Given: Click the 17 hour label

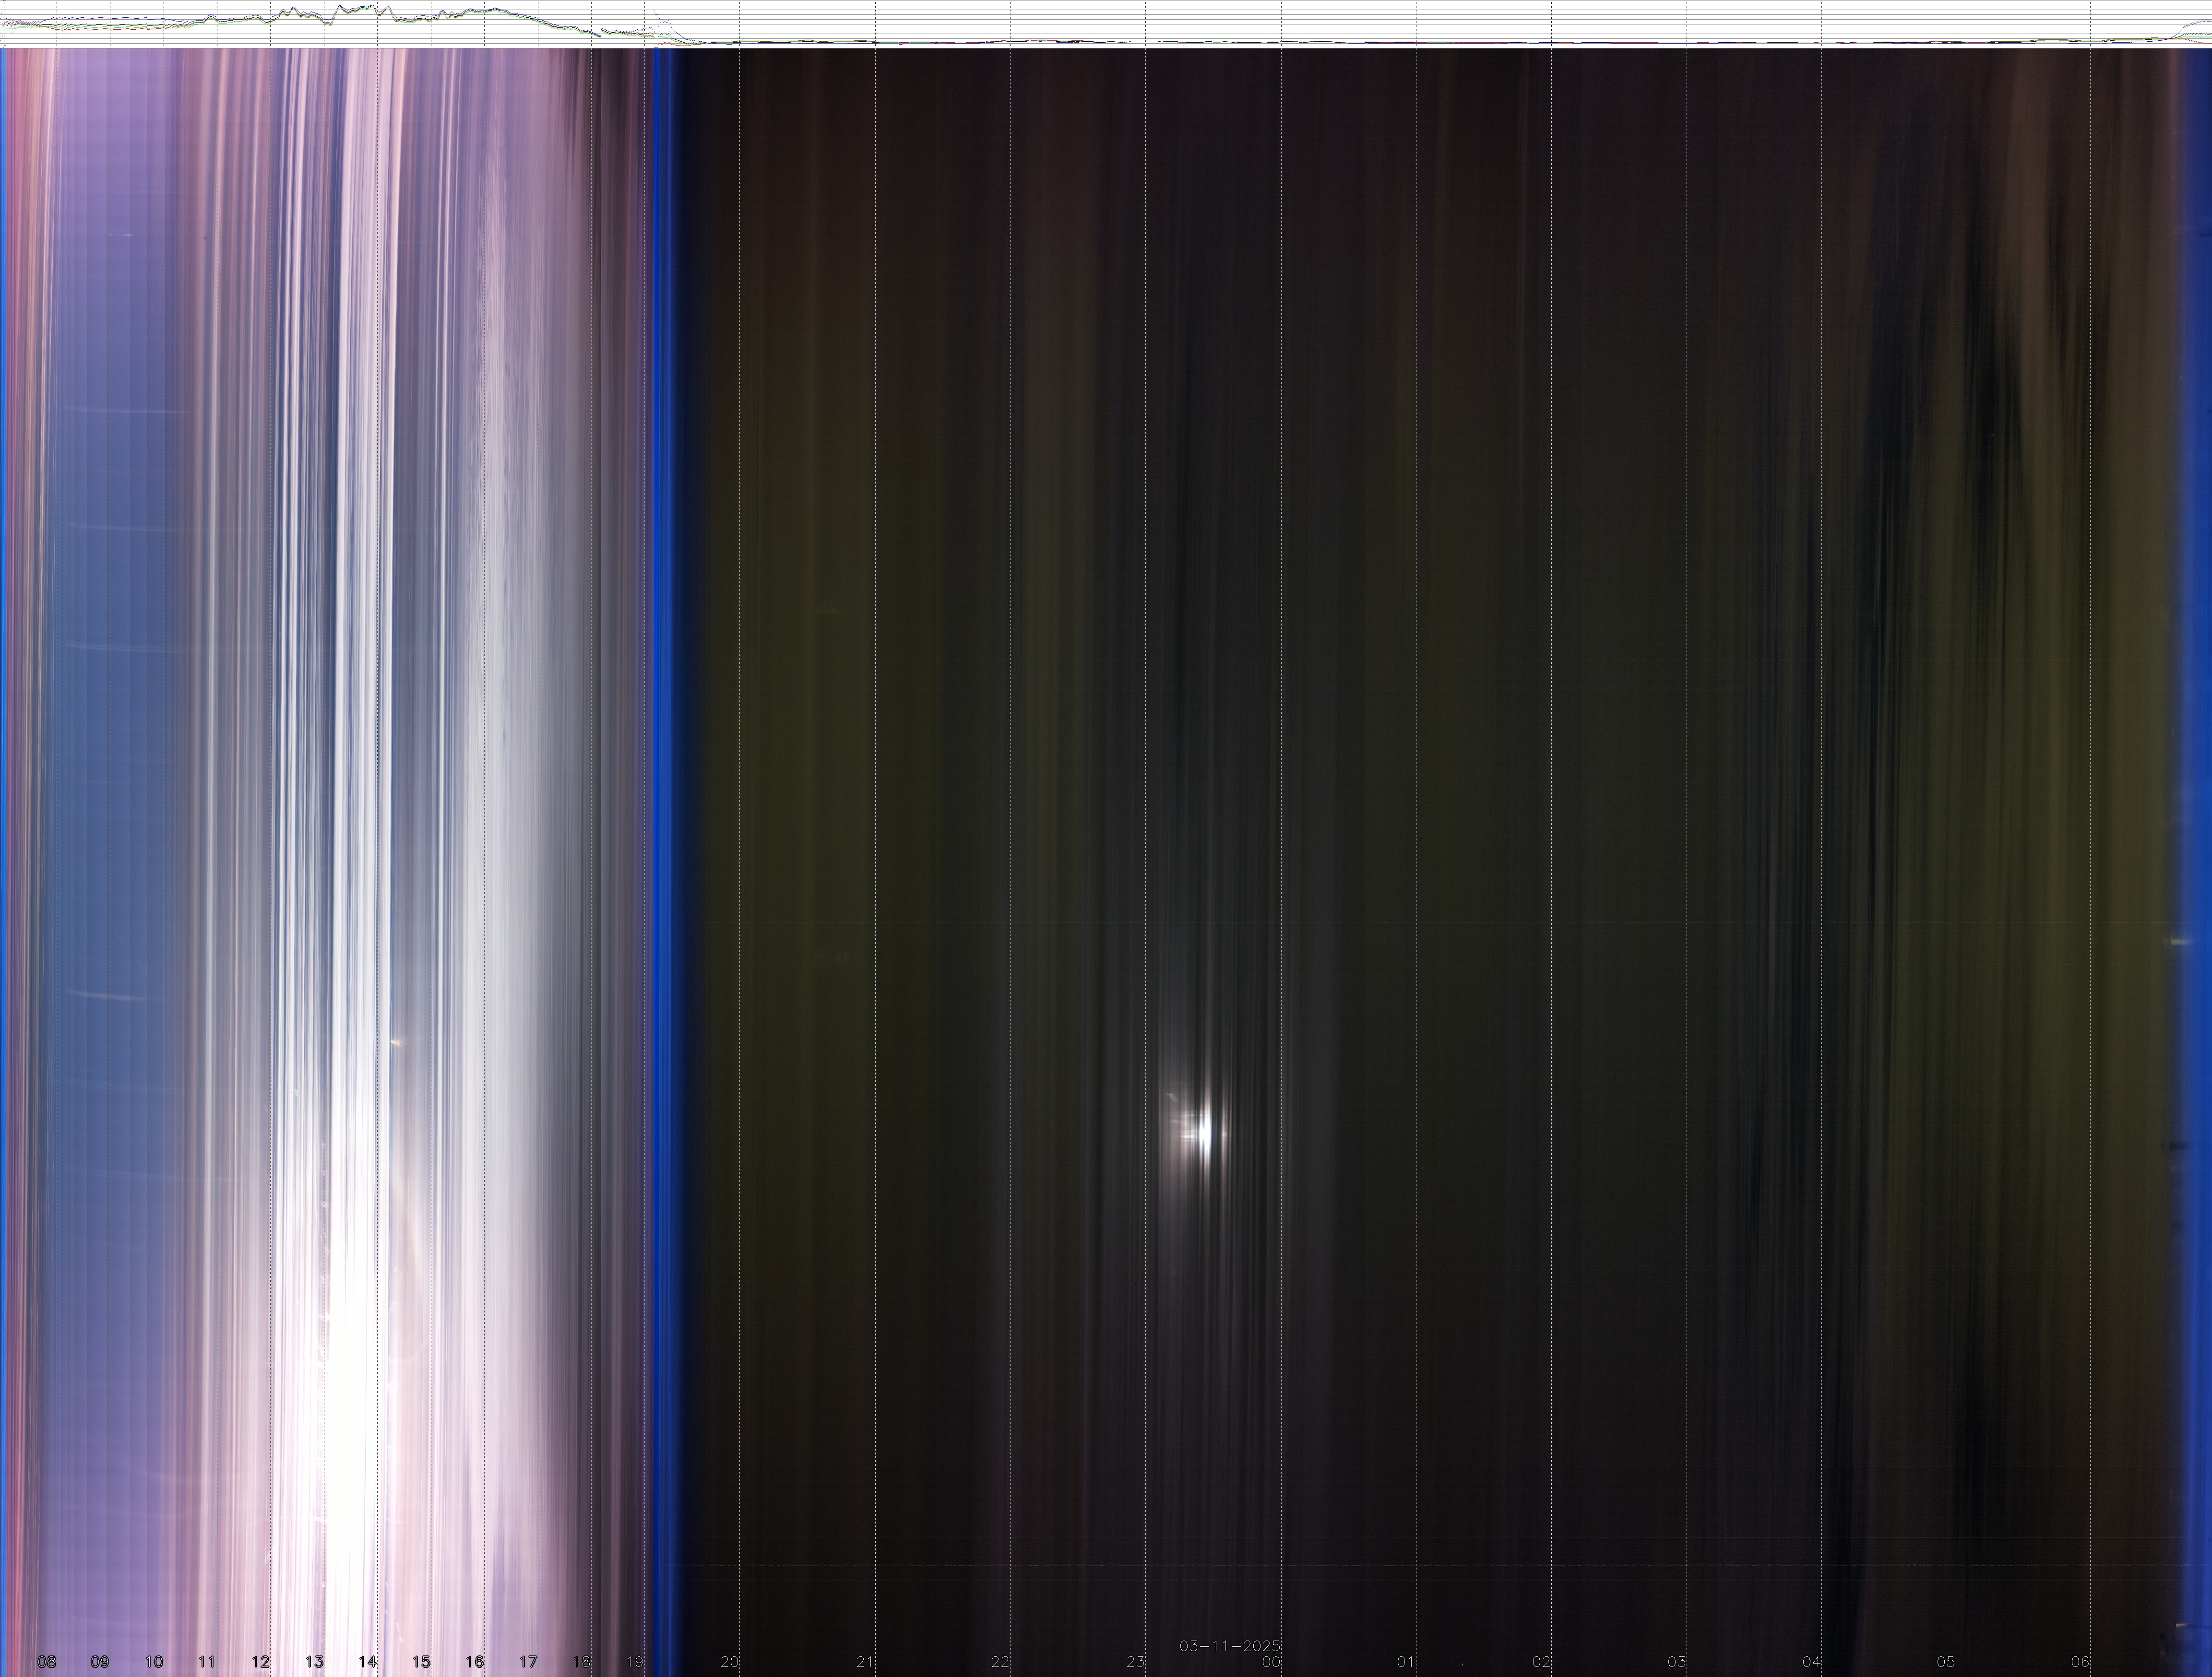Looking at the screenshot, I should coord(528,1662).
